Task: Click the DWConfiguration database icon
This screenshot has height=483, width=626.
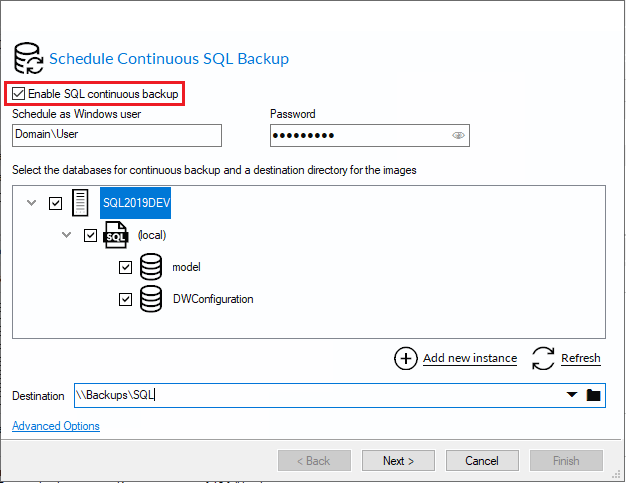Action: (x=151, y=299)
